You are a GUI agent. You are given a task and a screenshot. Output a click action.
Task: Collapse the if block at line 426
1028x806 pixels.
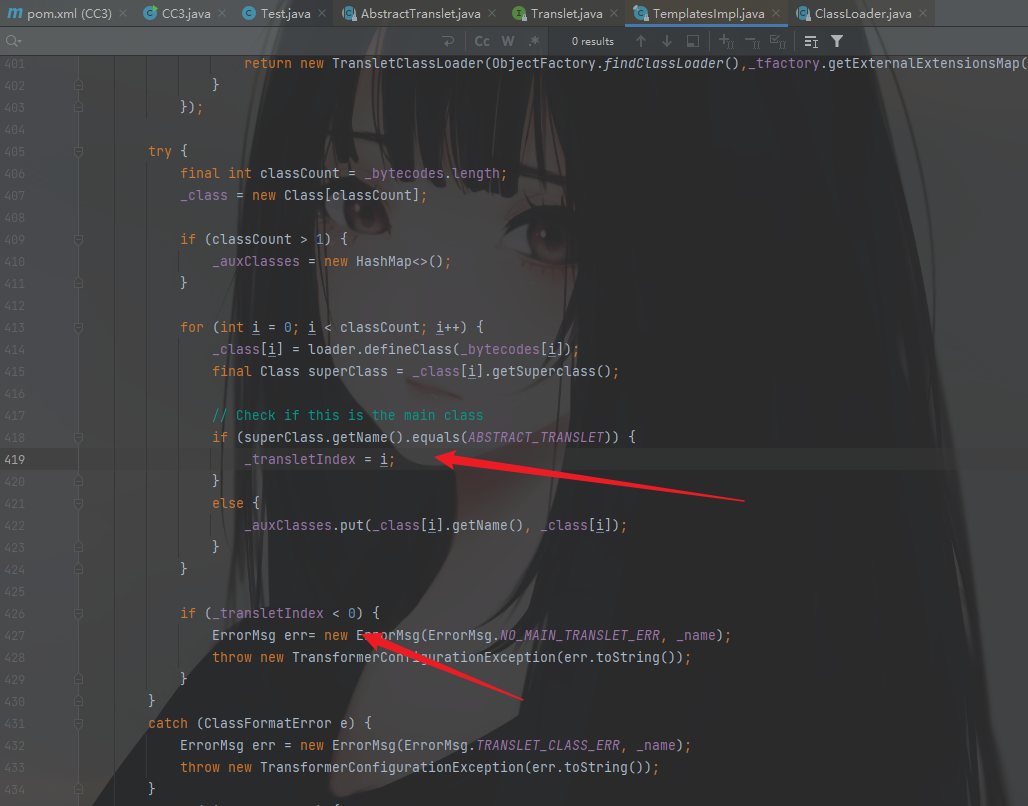click(x=79, y=613)
